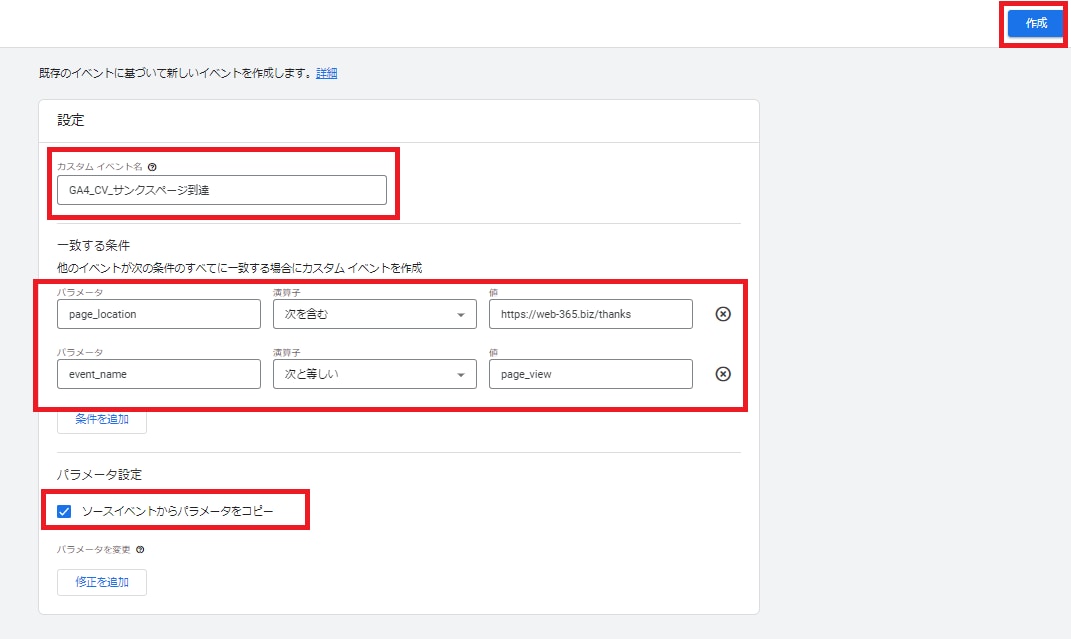Click the page_view value field

[590, 374]
